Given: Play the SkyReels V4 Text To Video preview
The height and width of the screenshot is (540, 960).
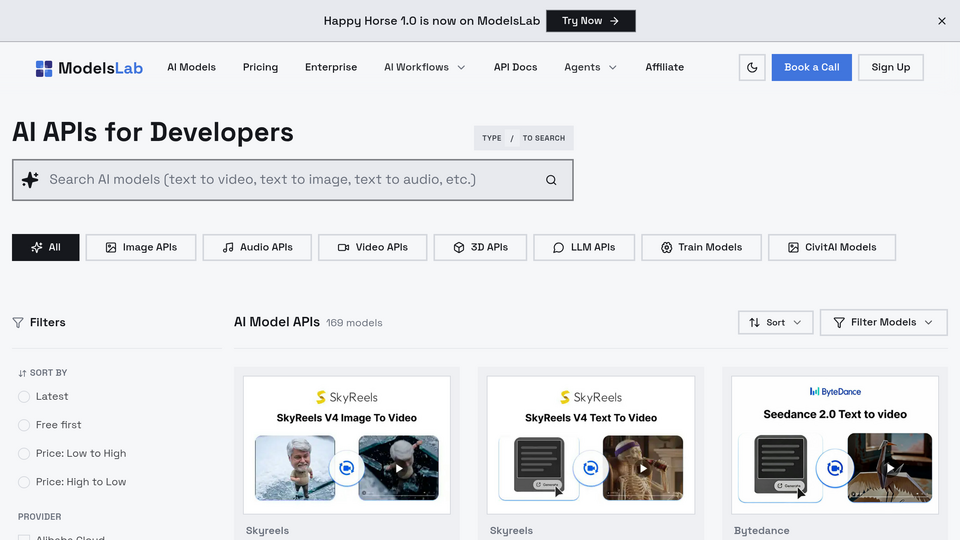Looking at the screenshot, I should 643,468.
